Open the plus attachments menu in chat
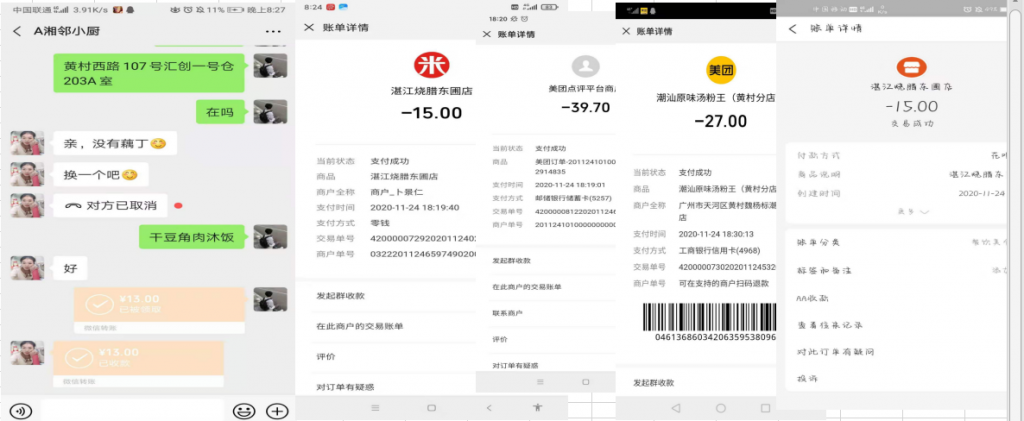 click(277, 411)
